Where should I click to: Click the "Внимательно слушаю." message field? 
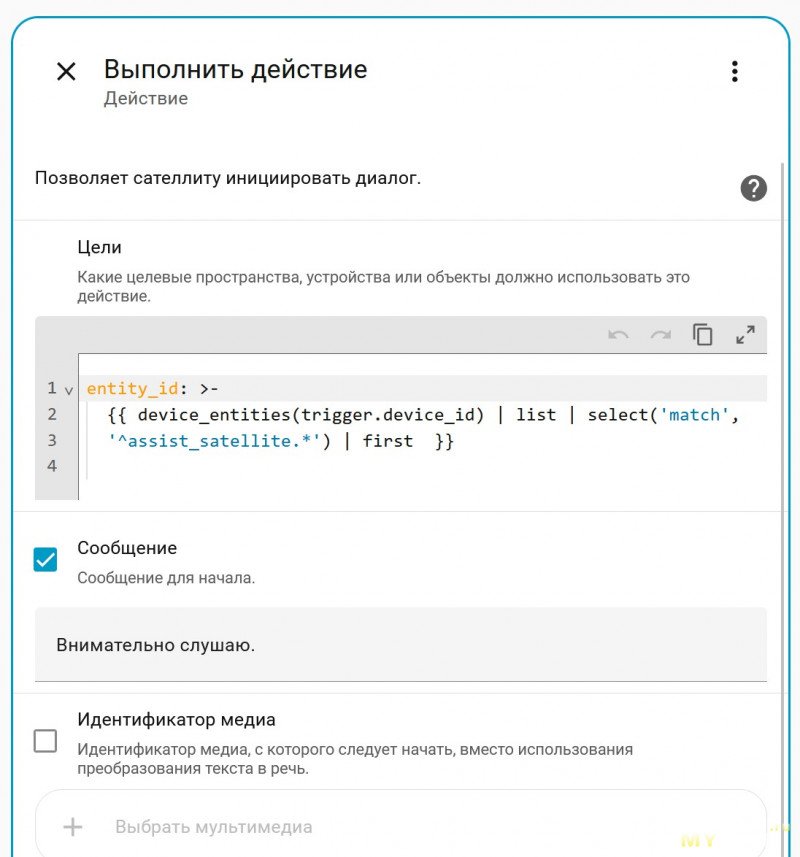(400, 645)
